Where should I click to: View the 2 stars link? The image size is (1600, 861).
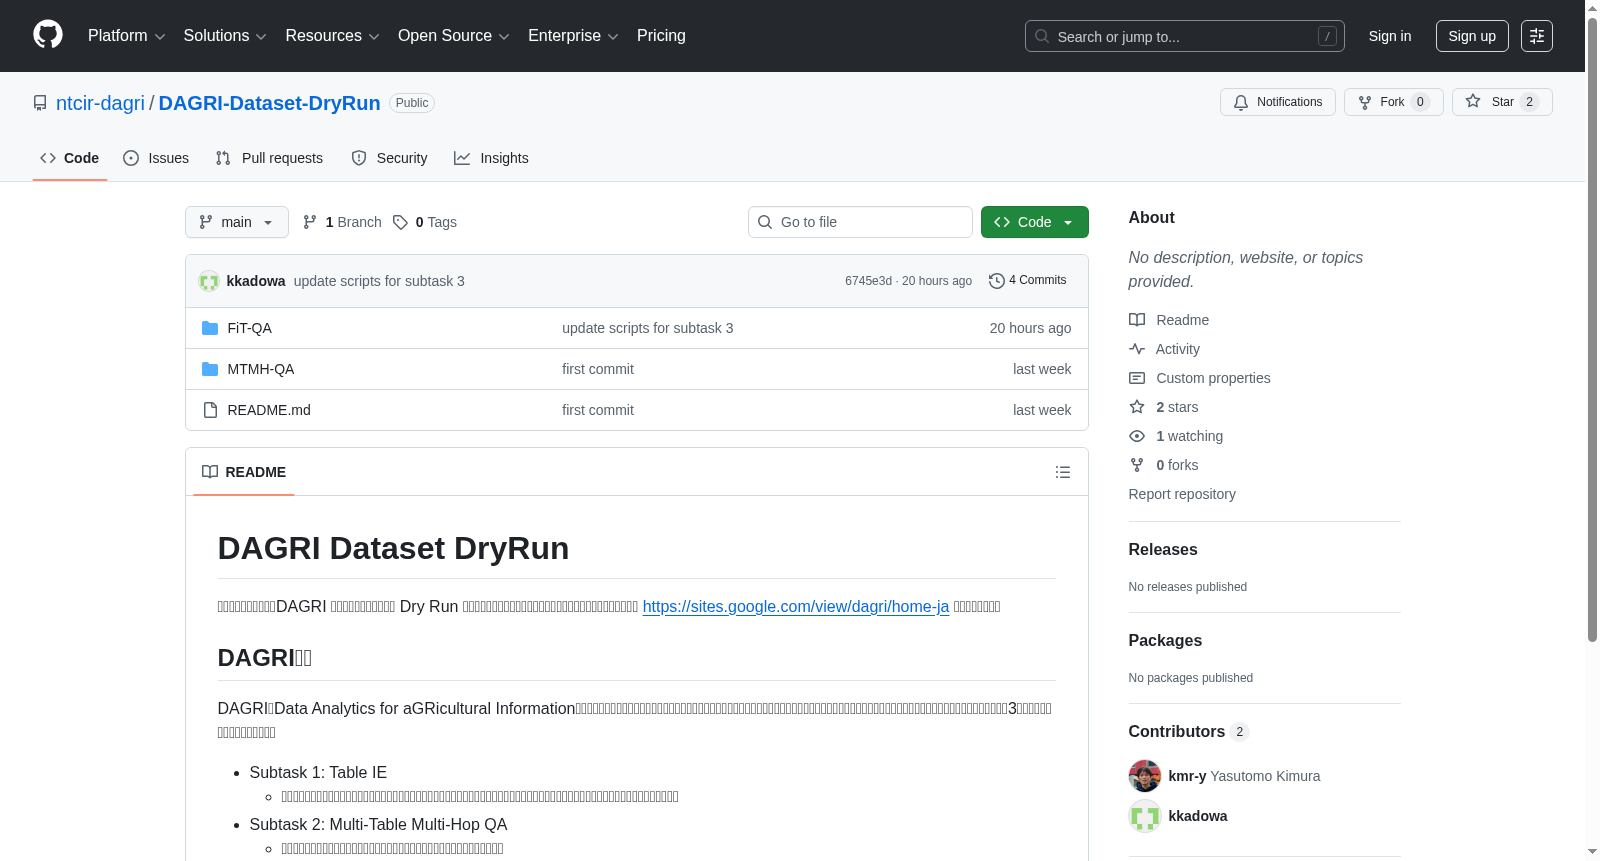pyautogui.click(x=1164, y=407)
